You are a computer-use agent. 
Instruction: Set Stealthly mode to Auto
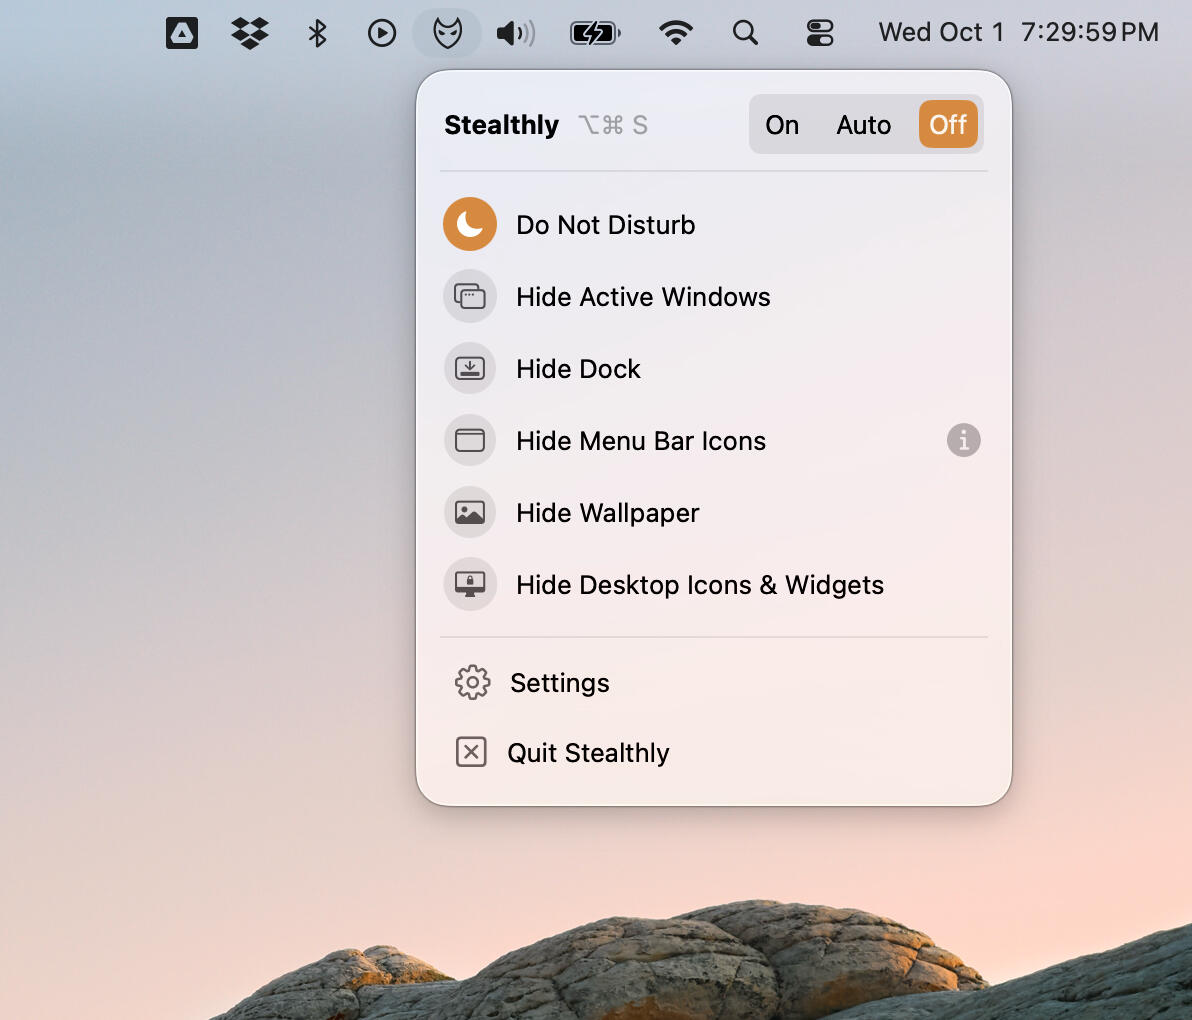click(x=863, y=124)
